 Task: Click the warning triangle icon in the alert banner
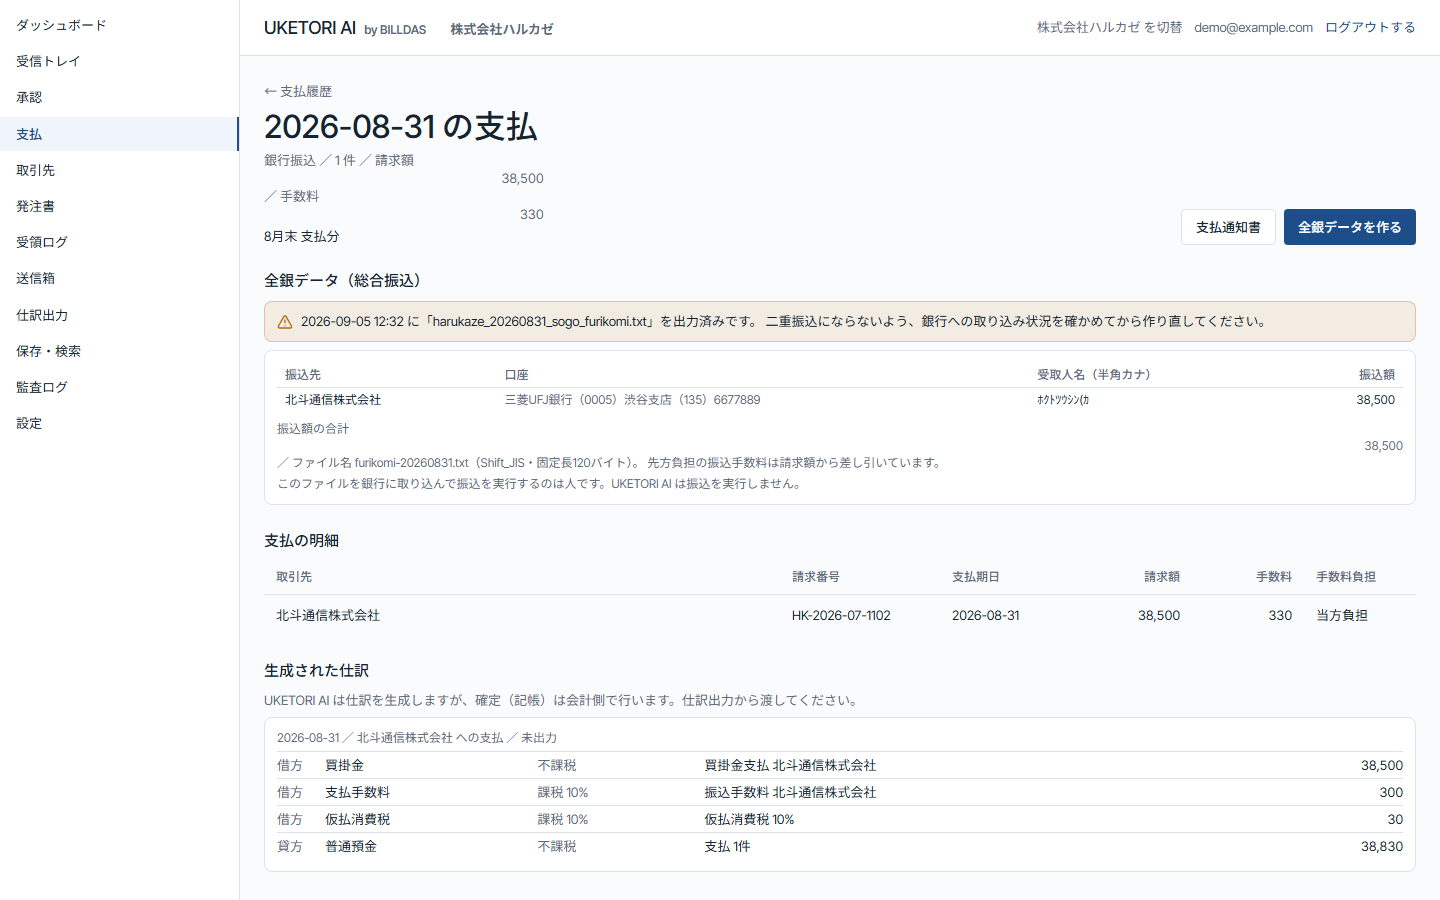click(x=285, y=322)
